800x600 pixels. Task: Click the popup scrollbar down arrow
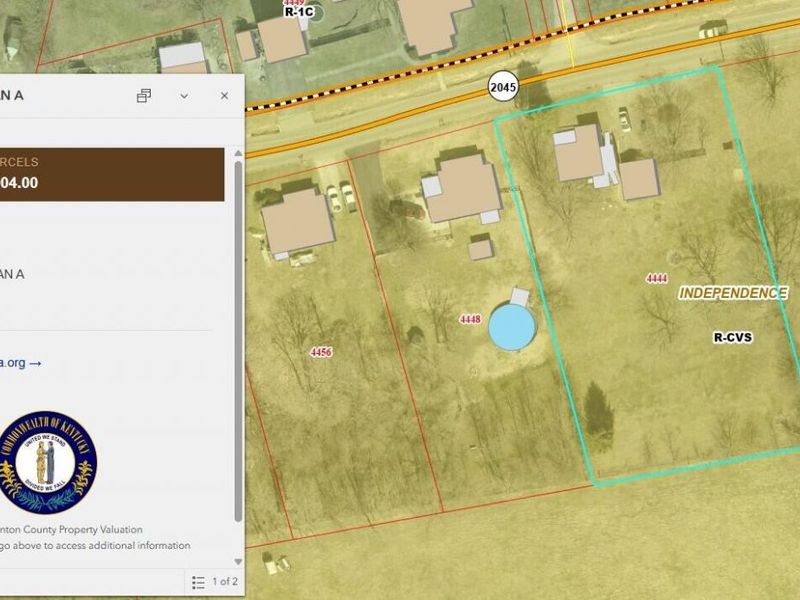click(238, 561)
